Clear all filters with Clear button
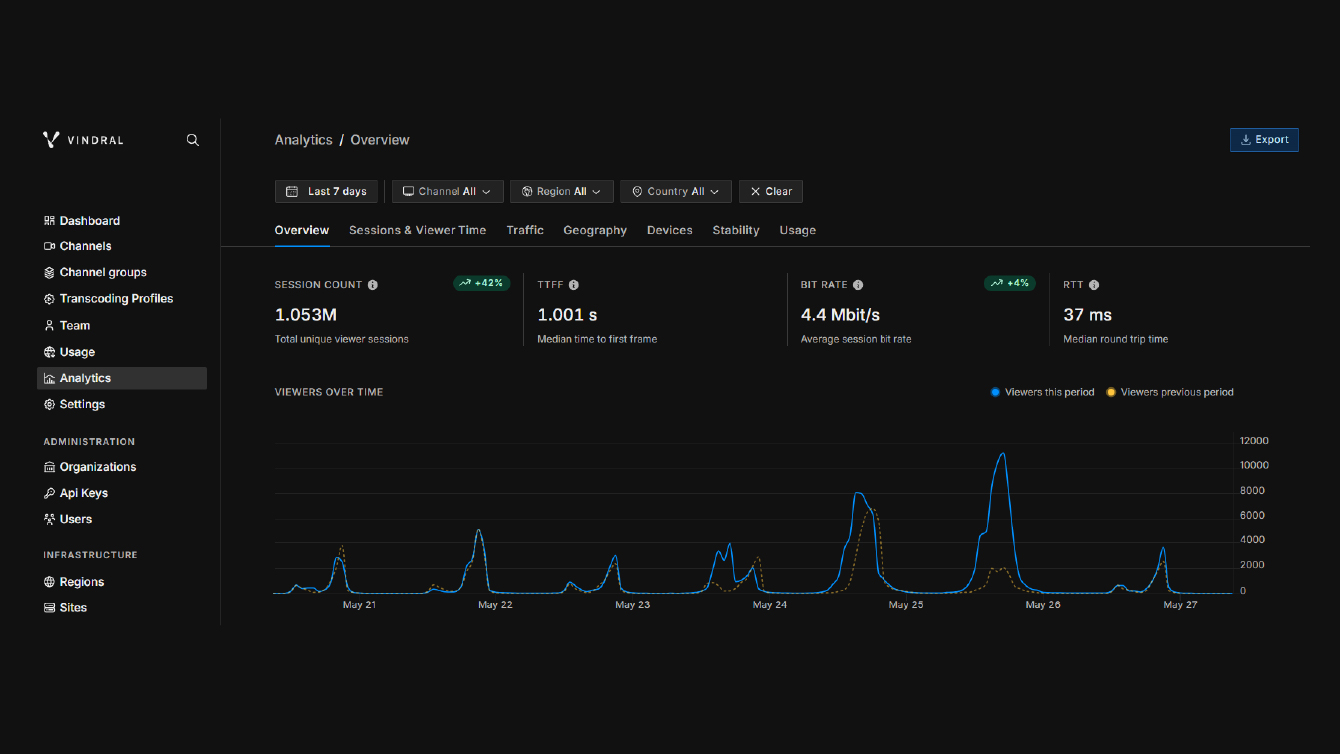1340x754 pixels. point(770,191)
